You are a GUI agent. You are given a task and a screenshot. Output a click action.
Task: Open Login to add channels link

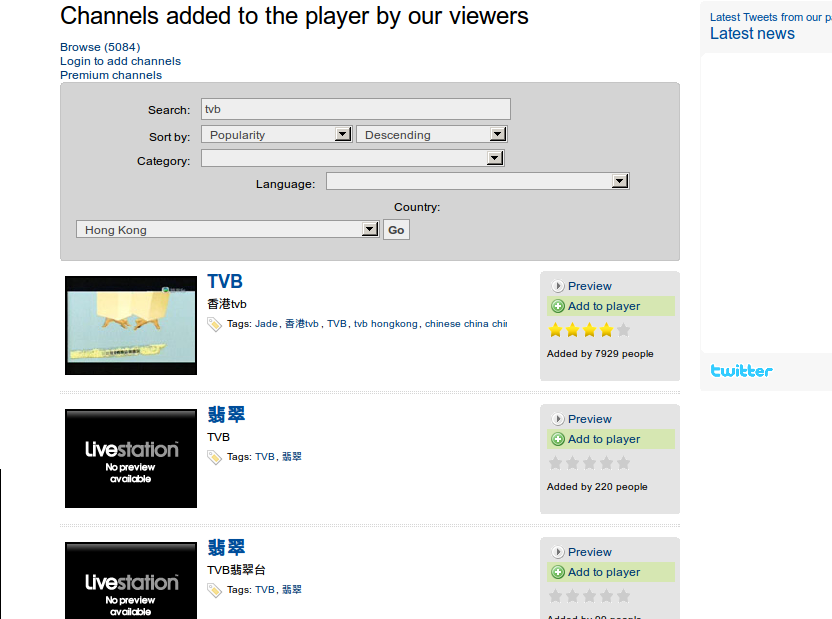[x=120, y=61]
